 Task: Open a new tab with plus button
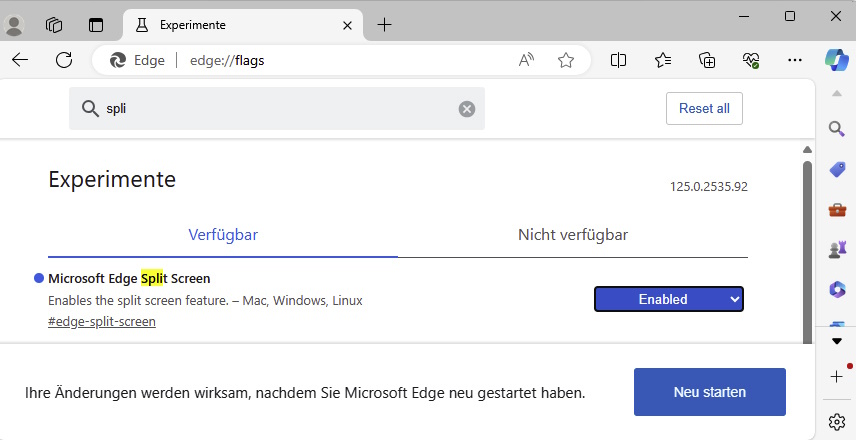[x=384, y=25]
